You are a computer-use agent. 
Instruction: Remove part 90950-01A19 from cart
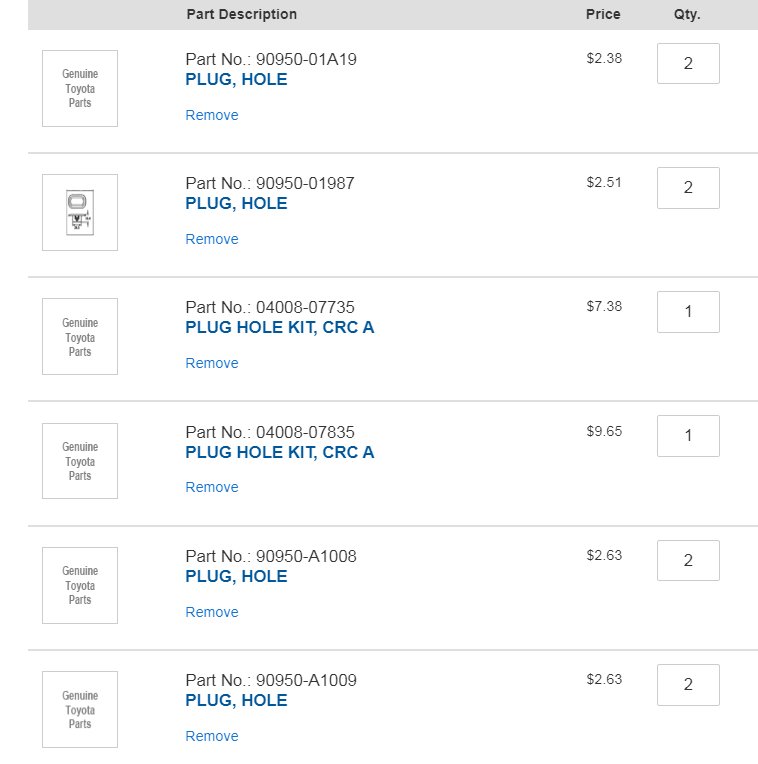(212, 115)
